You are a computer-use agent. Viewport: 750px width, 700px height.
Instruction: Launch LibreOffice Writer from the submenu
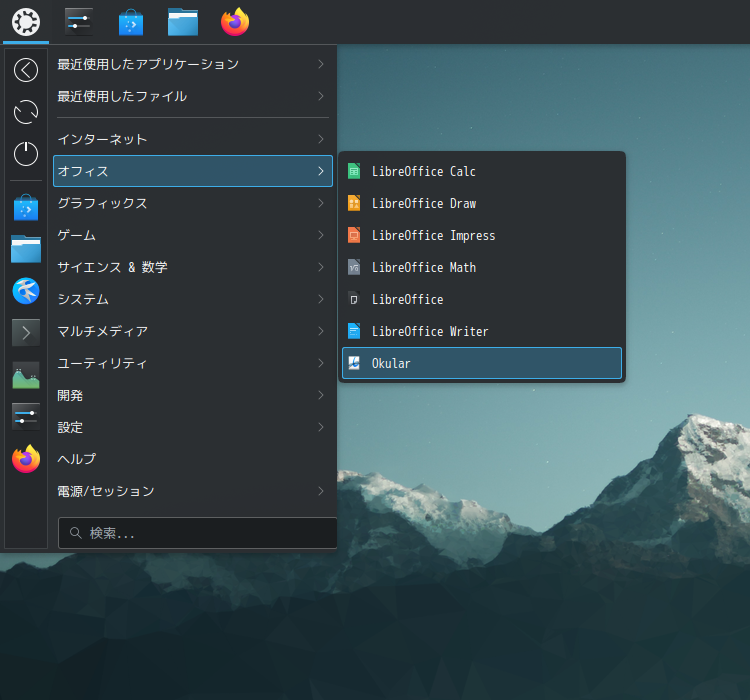(482, 331)
